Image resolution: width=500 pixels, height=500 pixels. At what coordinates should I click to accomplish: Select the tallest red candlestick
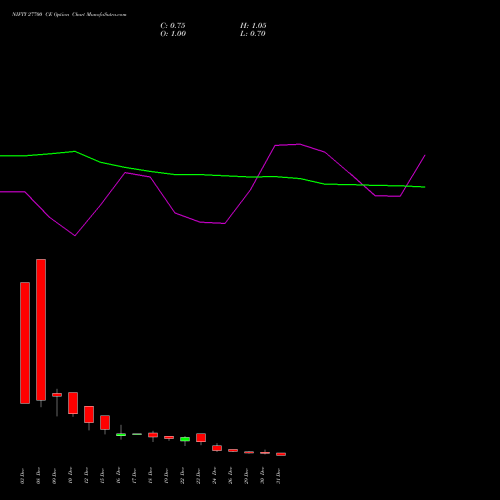click(41, 330)
